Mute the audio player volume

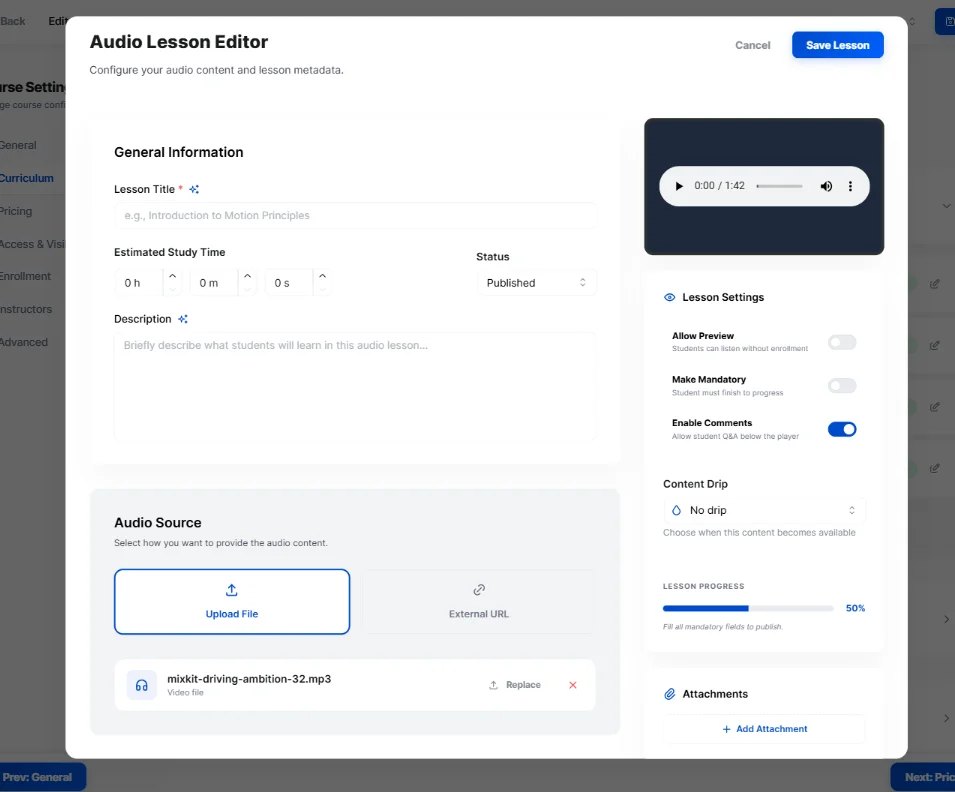point(826,186)
